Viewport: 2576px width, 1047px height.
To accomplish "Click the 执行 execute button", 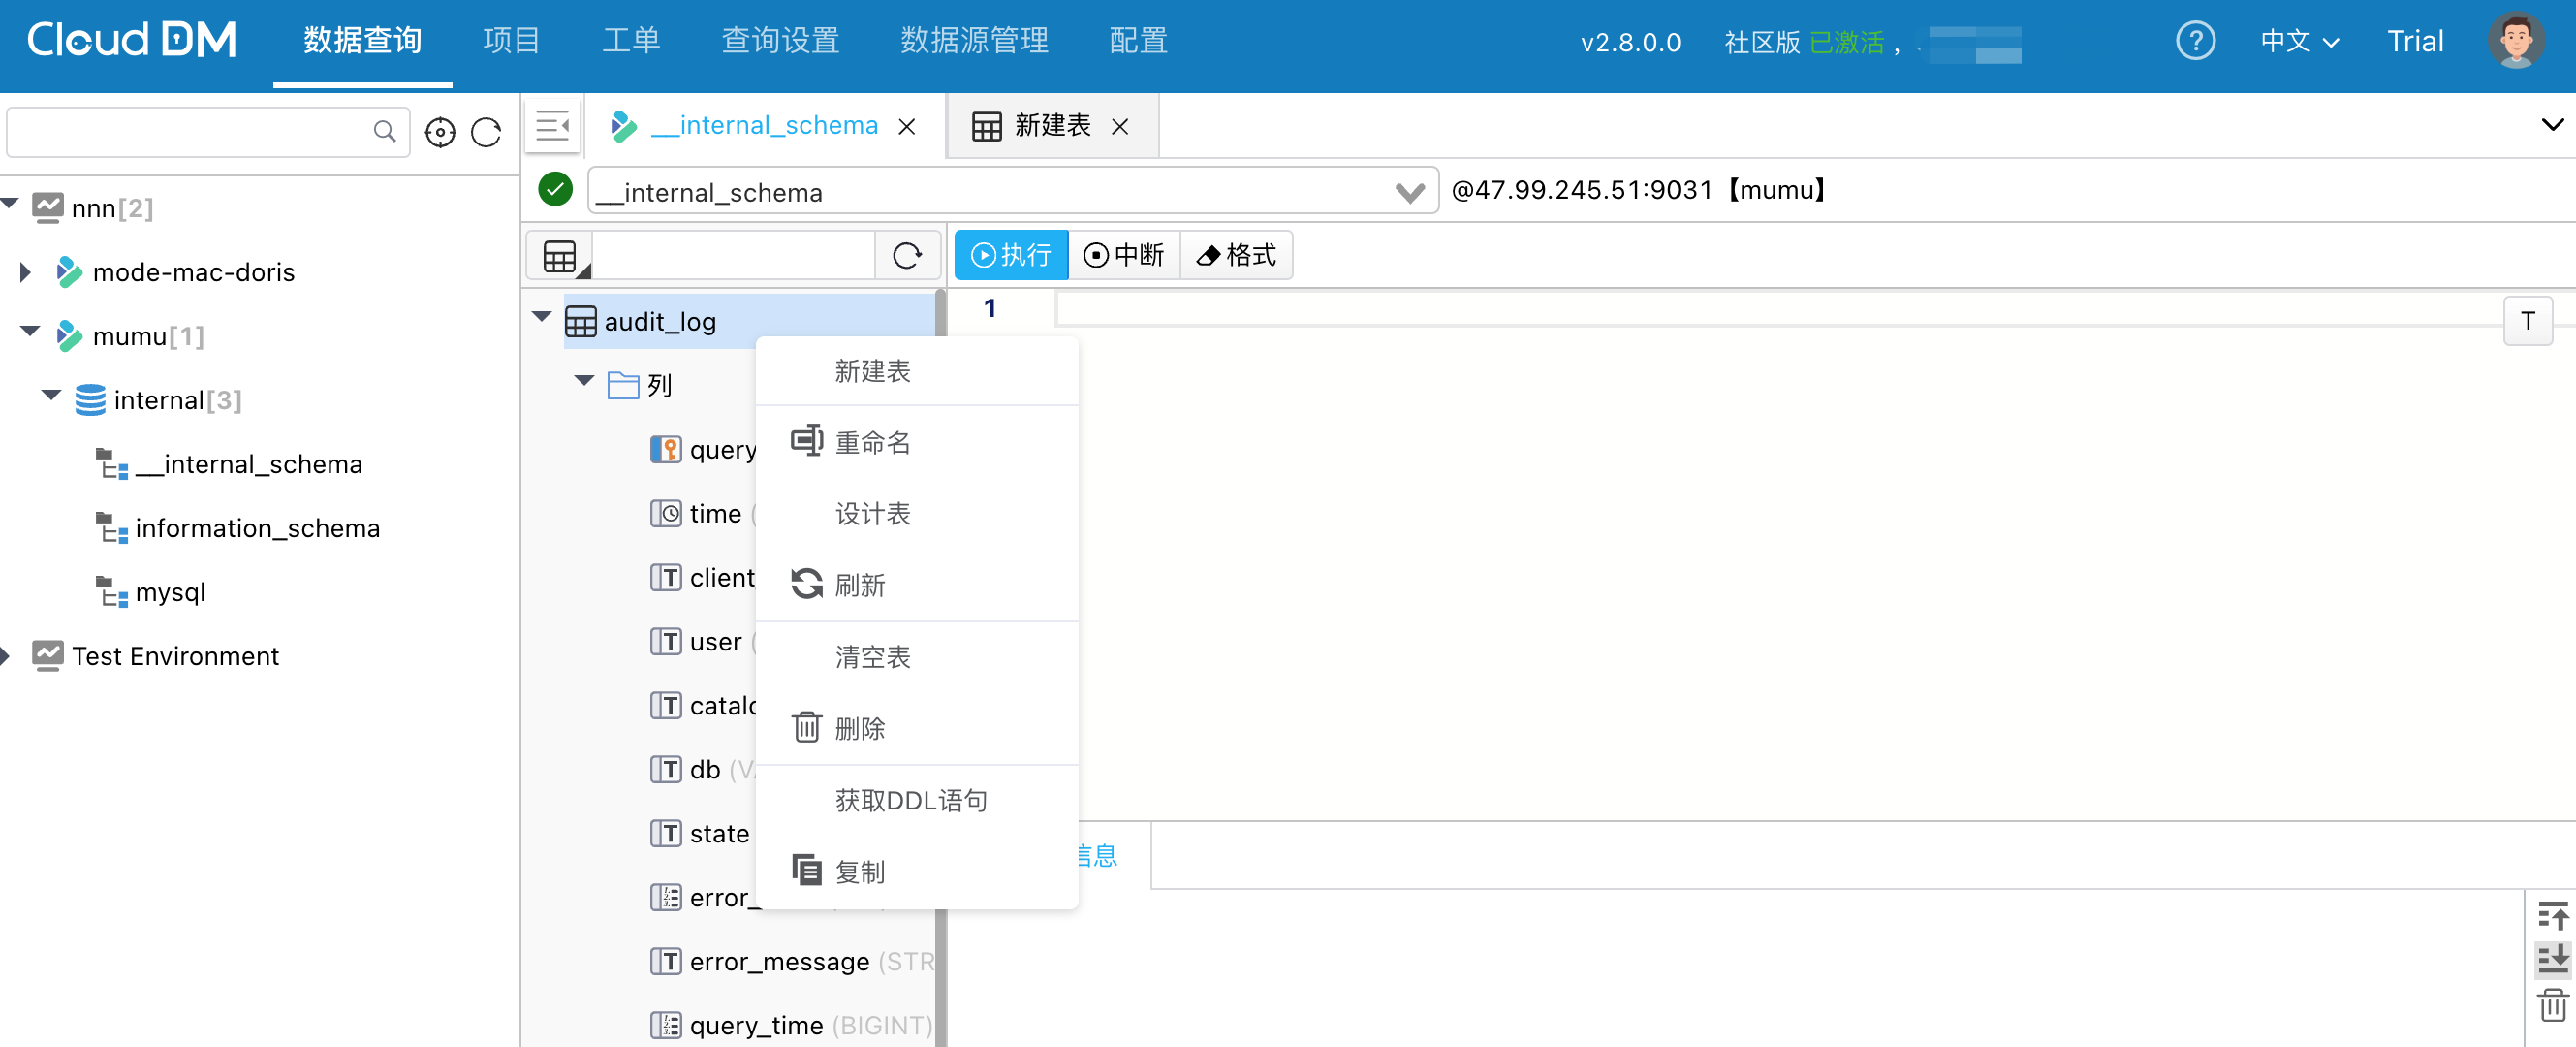I will point(1011,256).
